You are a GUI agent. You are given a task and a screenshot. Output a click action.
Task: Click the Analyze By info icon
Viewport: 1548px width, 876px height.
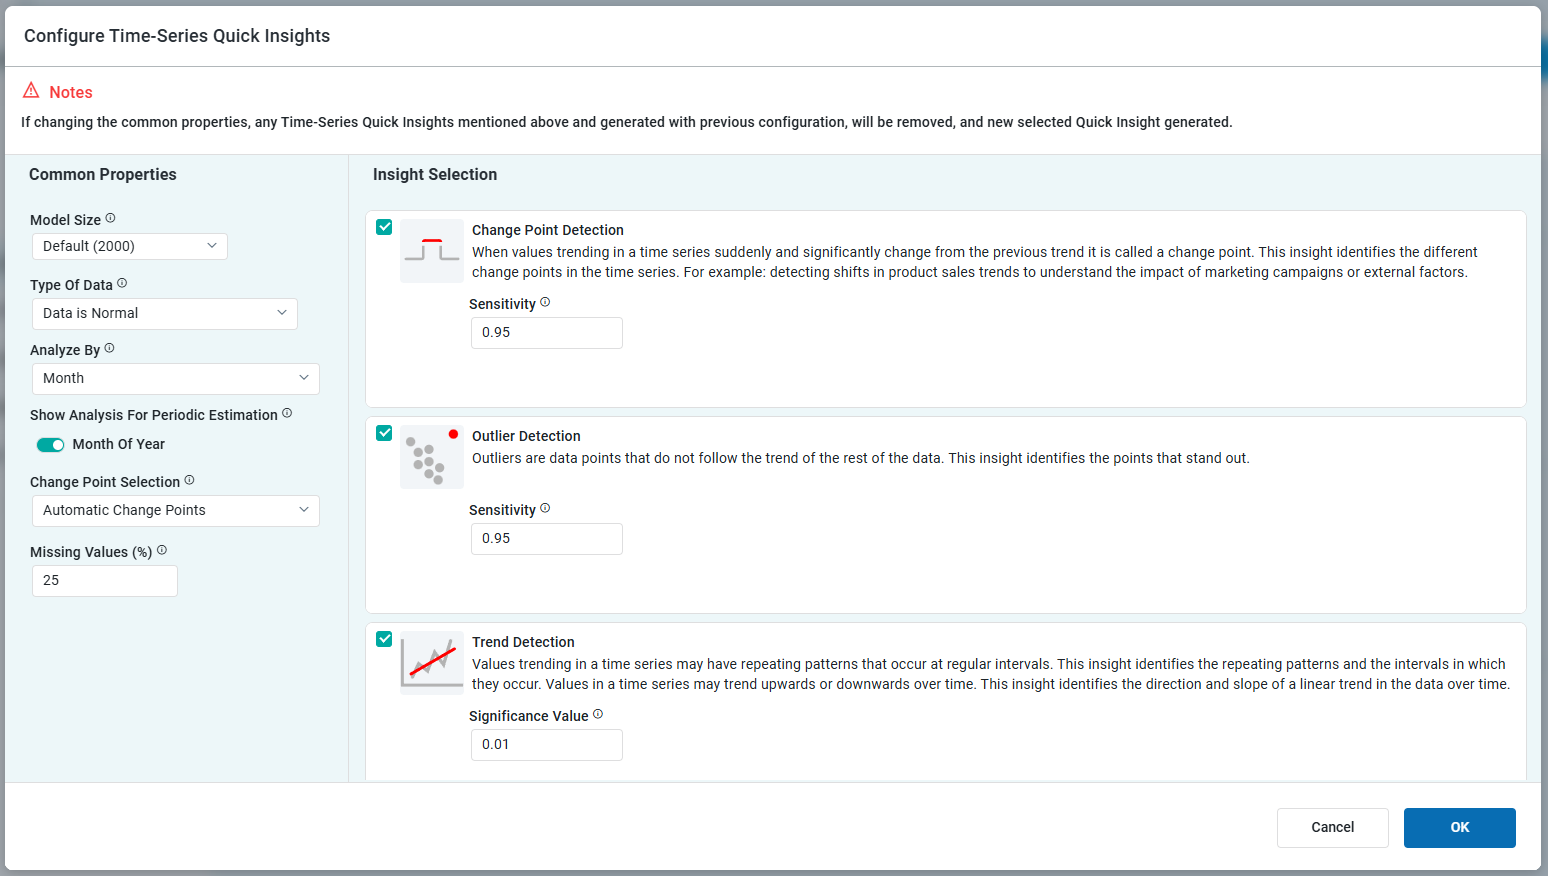110,348
